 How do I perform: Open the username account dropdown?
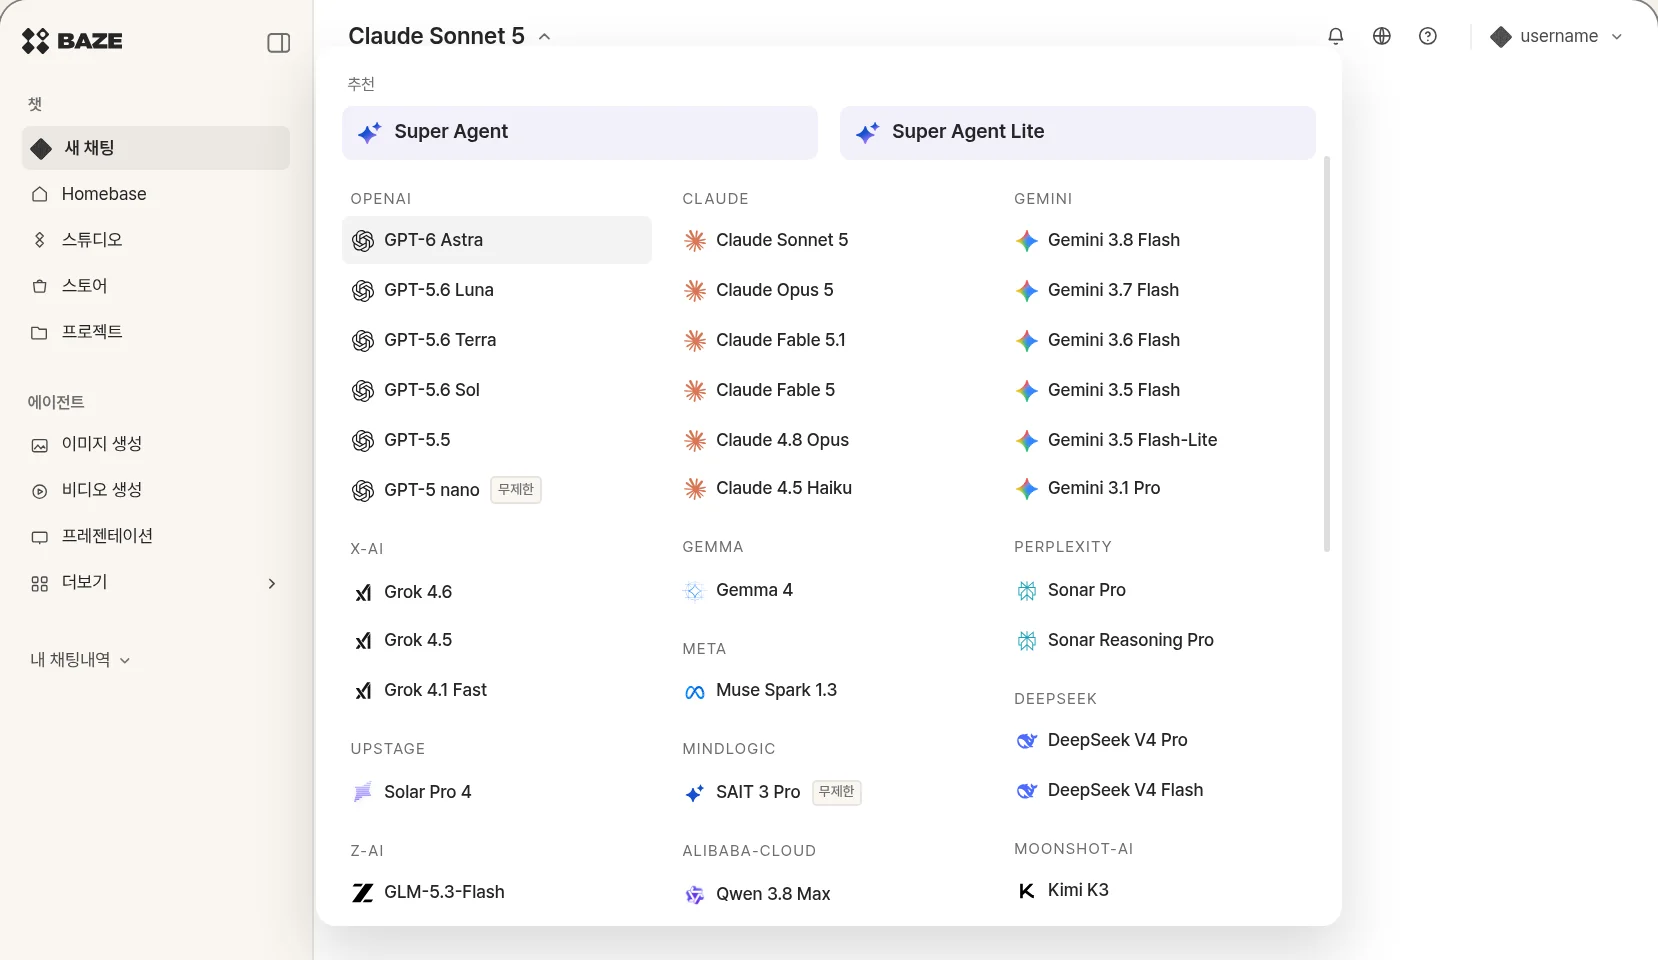click(1556, 36)
